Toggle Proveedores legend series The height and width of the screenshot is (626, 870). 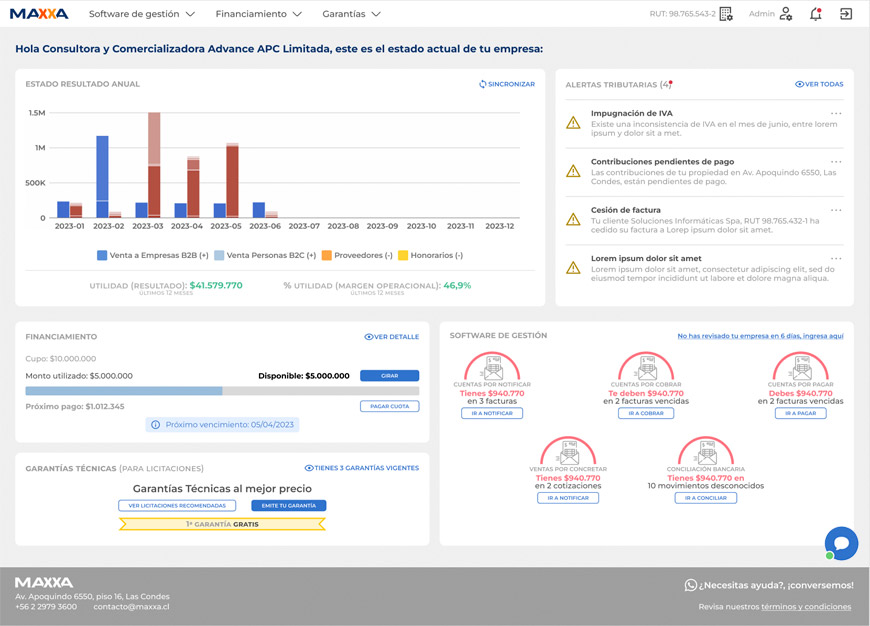click(357, 255)
